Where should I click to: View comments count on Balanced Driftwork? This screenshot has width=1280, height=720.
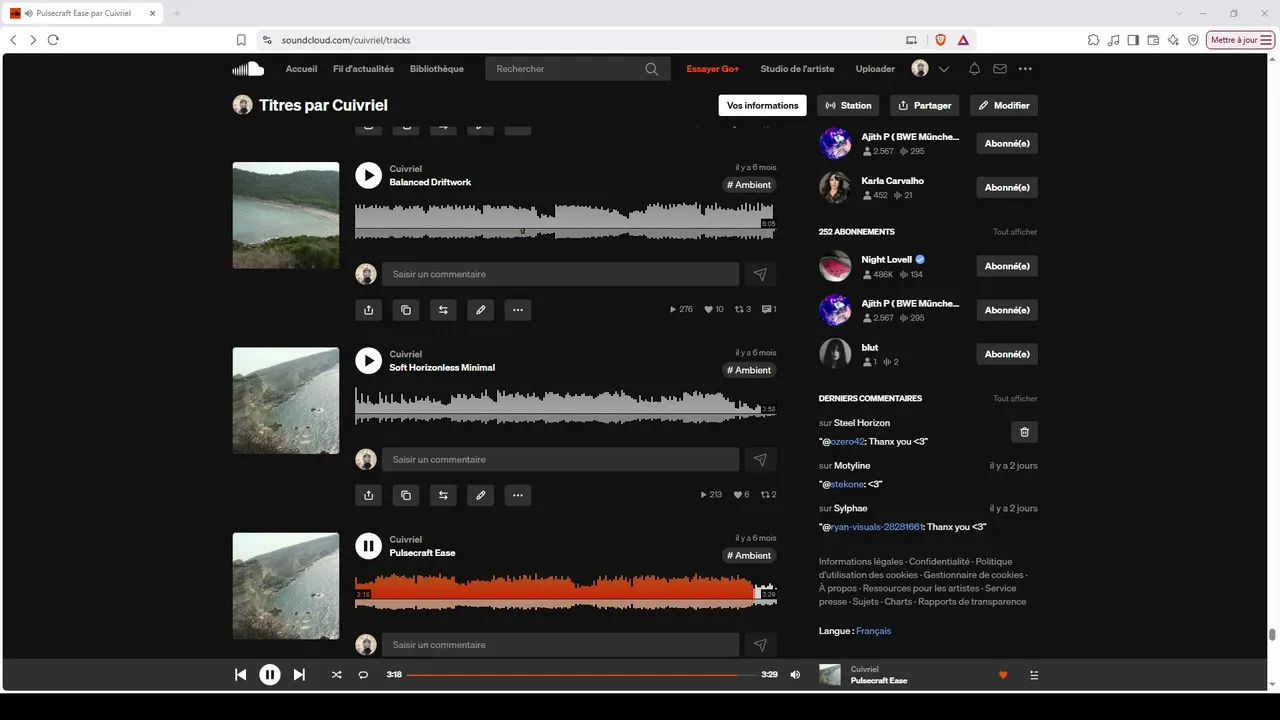tap(769, 310)
